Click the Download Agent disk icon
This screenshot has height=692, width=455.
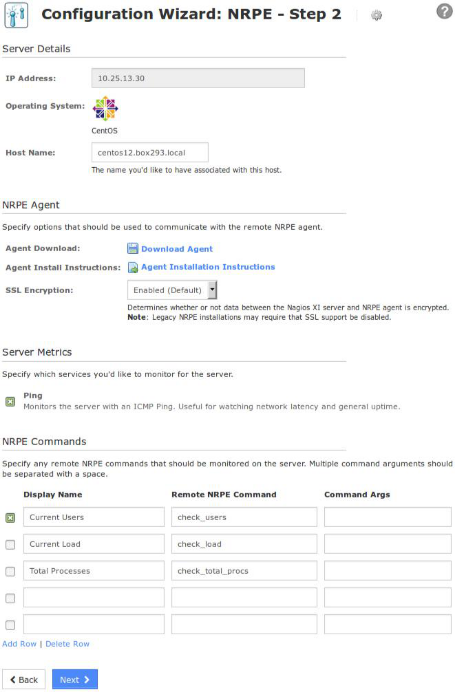click(132, 248)
